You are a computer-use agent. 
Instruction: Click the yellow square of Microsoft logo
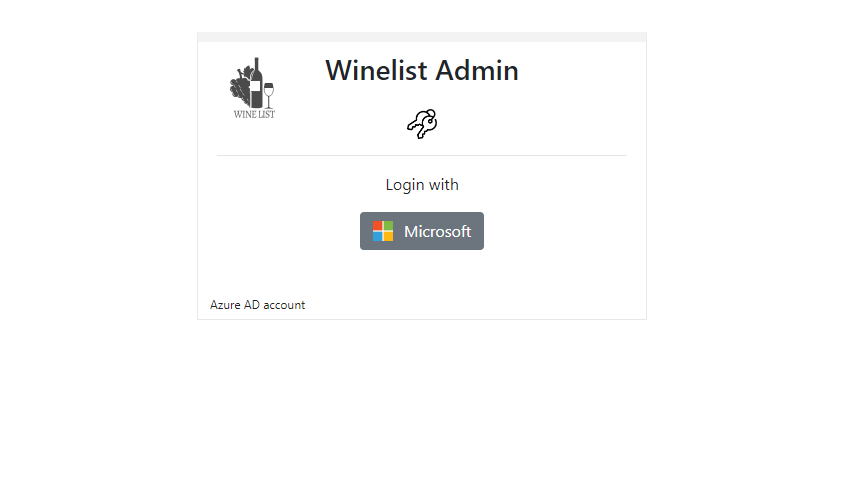click(389, 237)
